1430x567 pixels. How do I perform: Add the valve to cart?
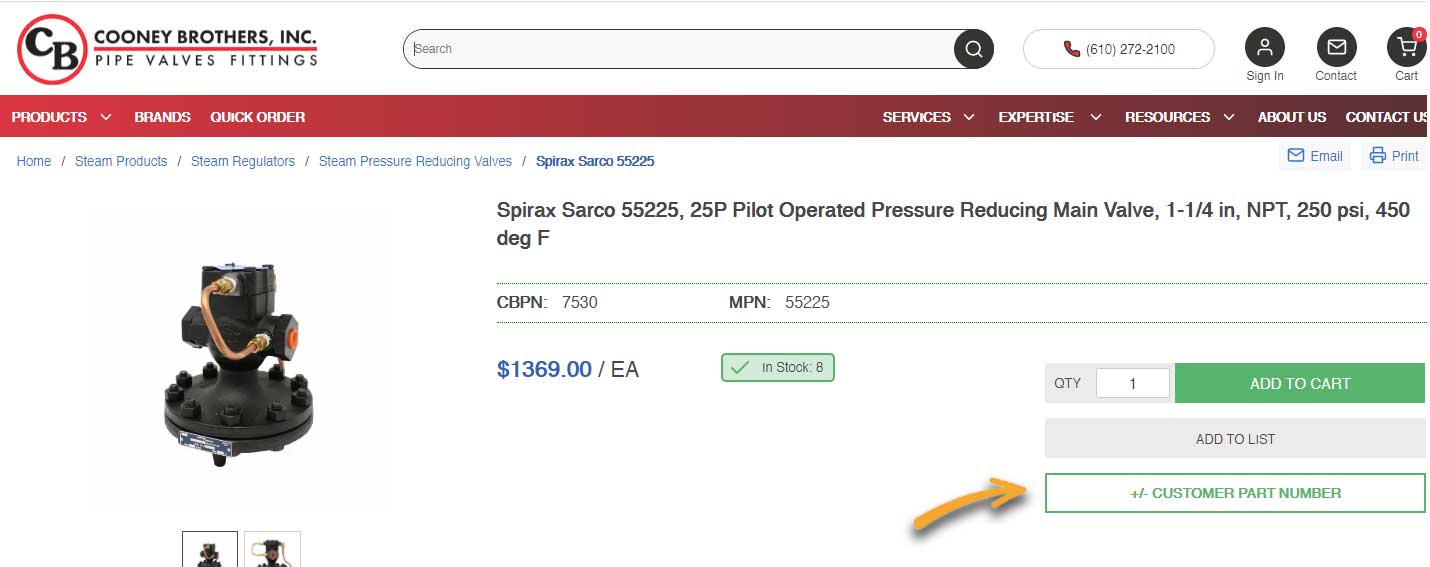pyautogui.click(x=1299, y=383)
